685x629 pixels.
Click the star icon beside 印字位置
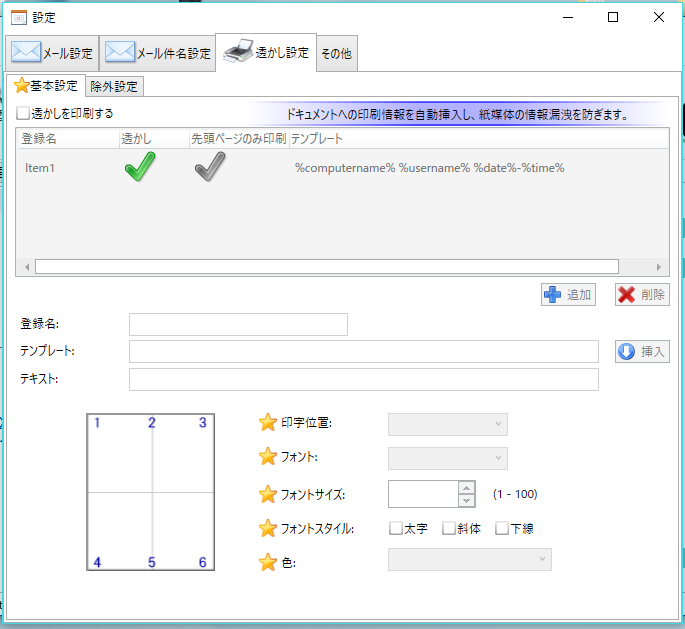pos(268,422)
